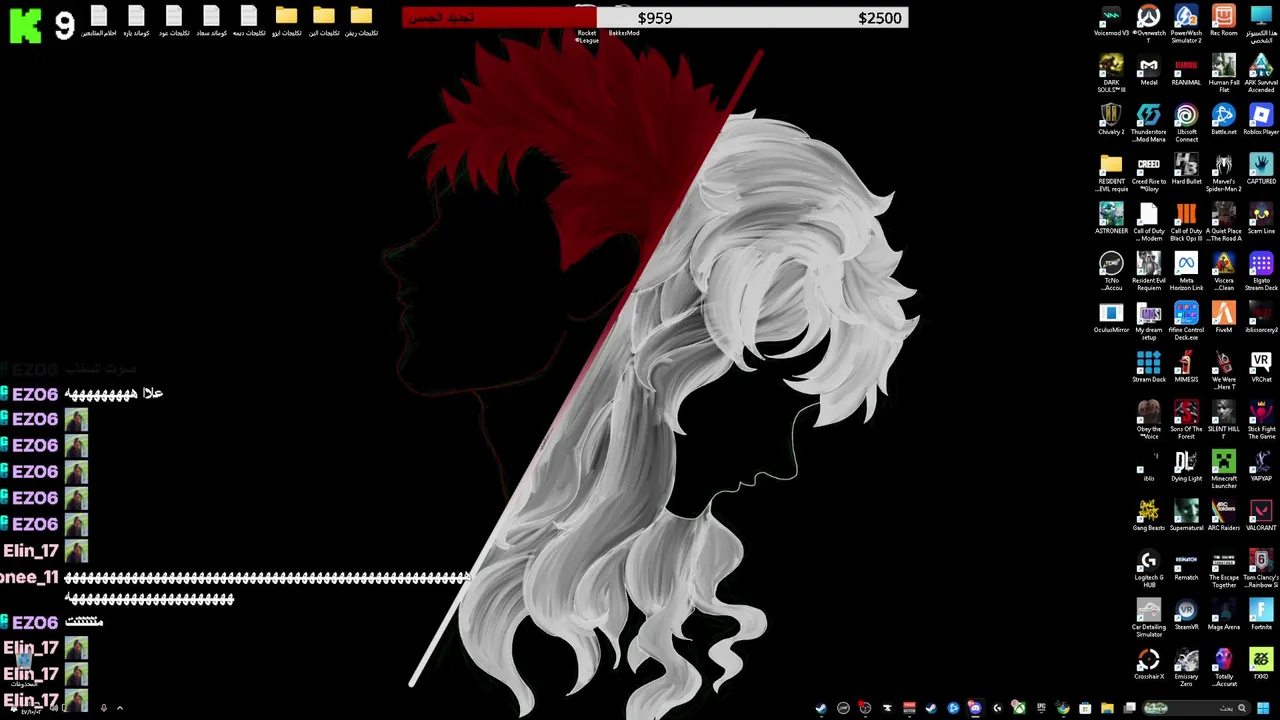
Task: Open the Medal app shortcut
Action: 1148,71
